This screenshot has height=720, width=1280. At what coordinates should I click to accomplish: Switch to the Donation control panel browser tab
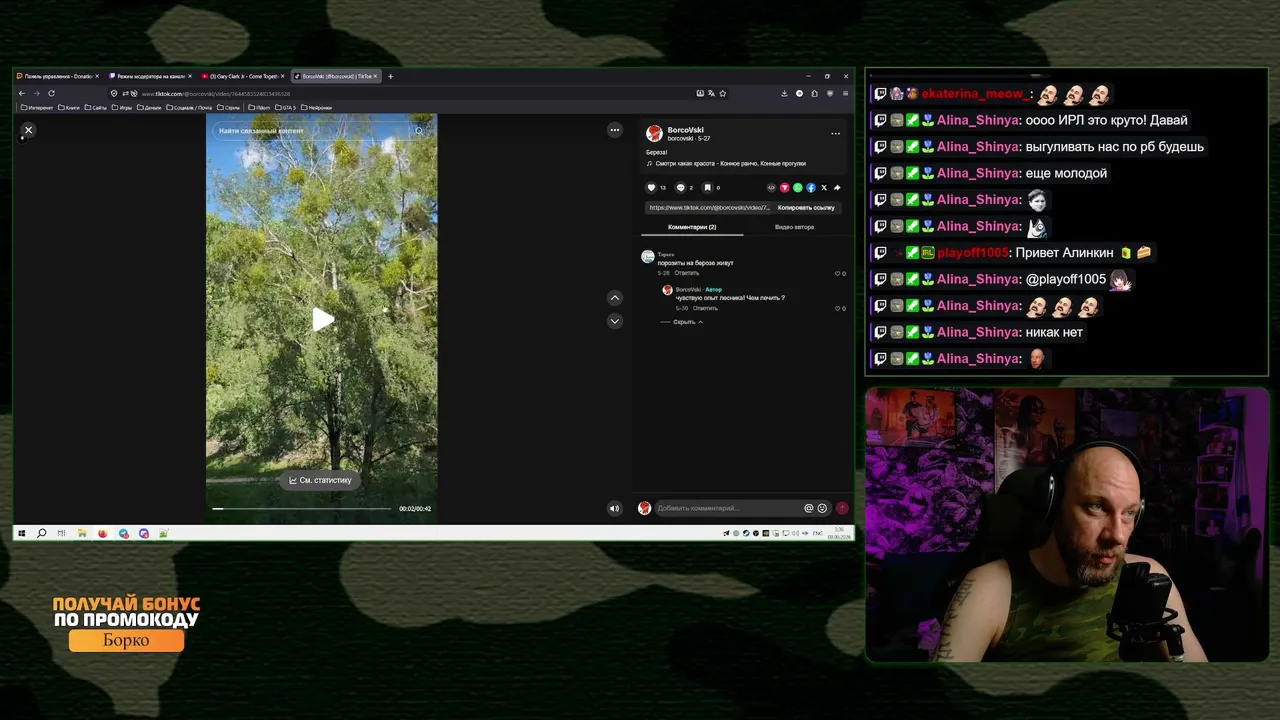pyautogui.click(x=57, y=76)
